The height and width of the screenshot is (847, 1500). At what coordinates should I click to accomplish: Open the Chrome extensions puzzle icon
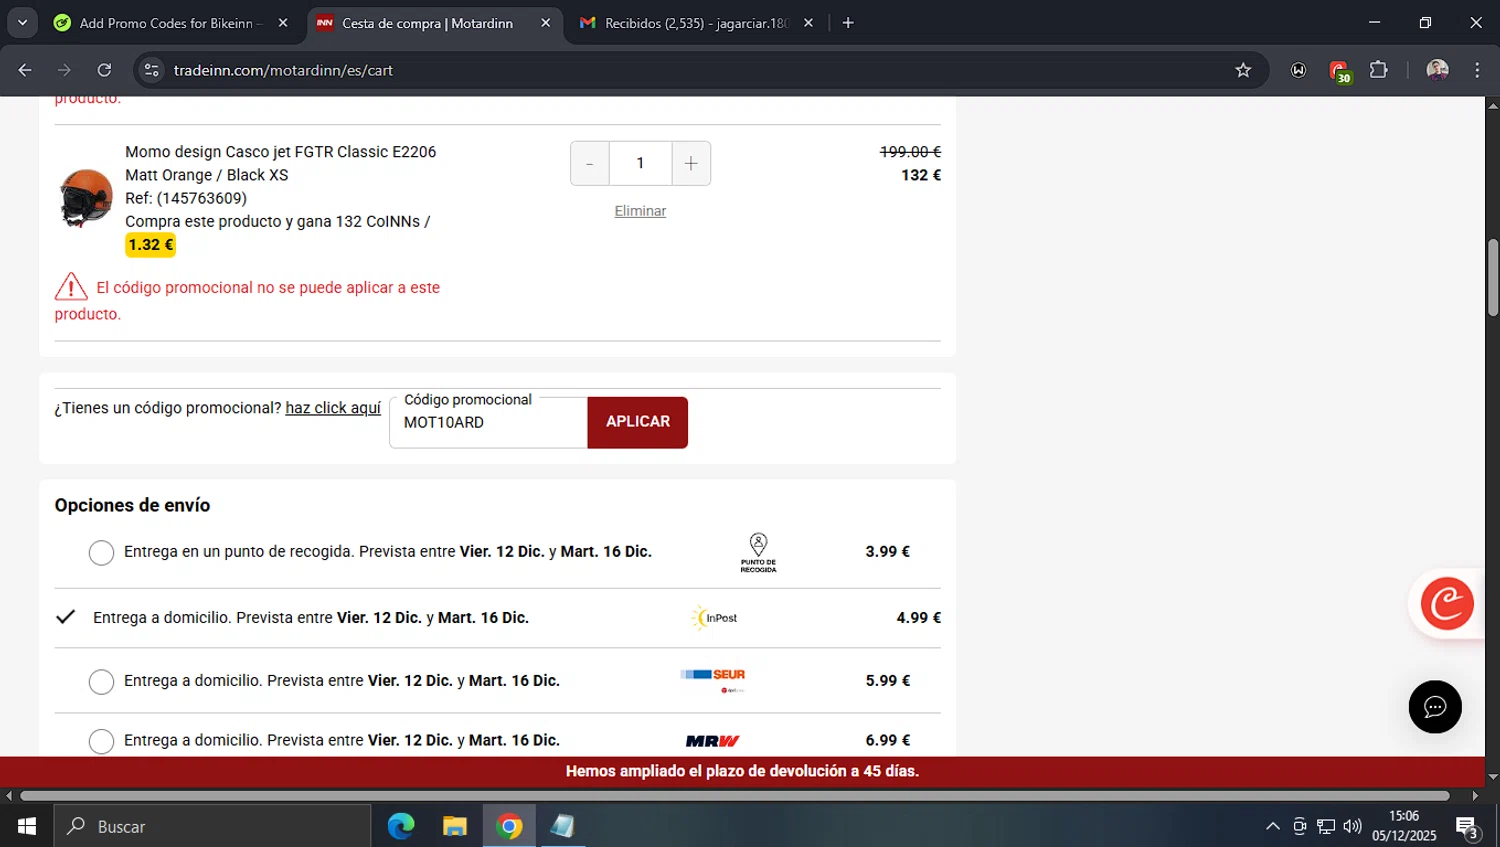(1378, 70)
